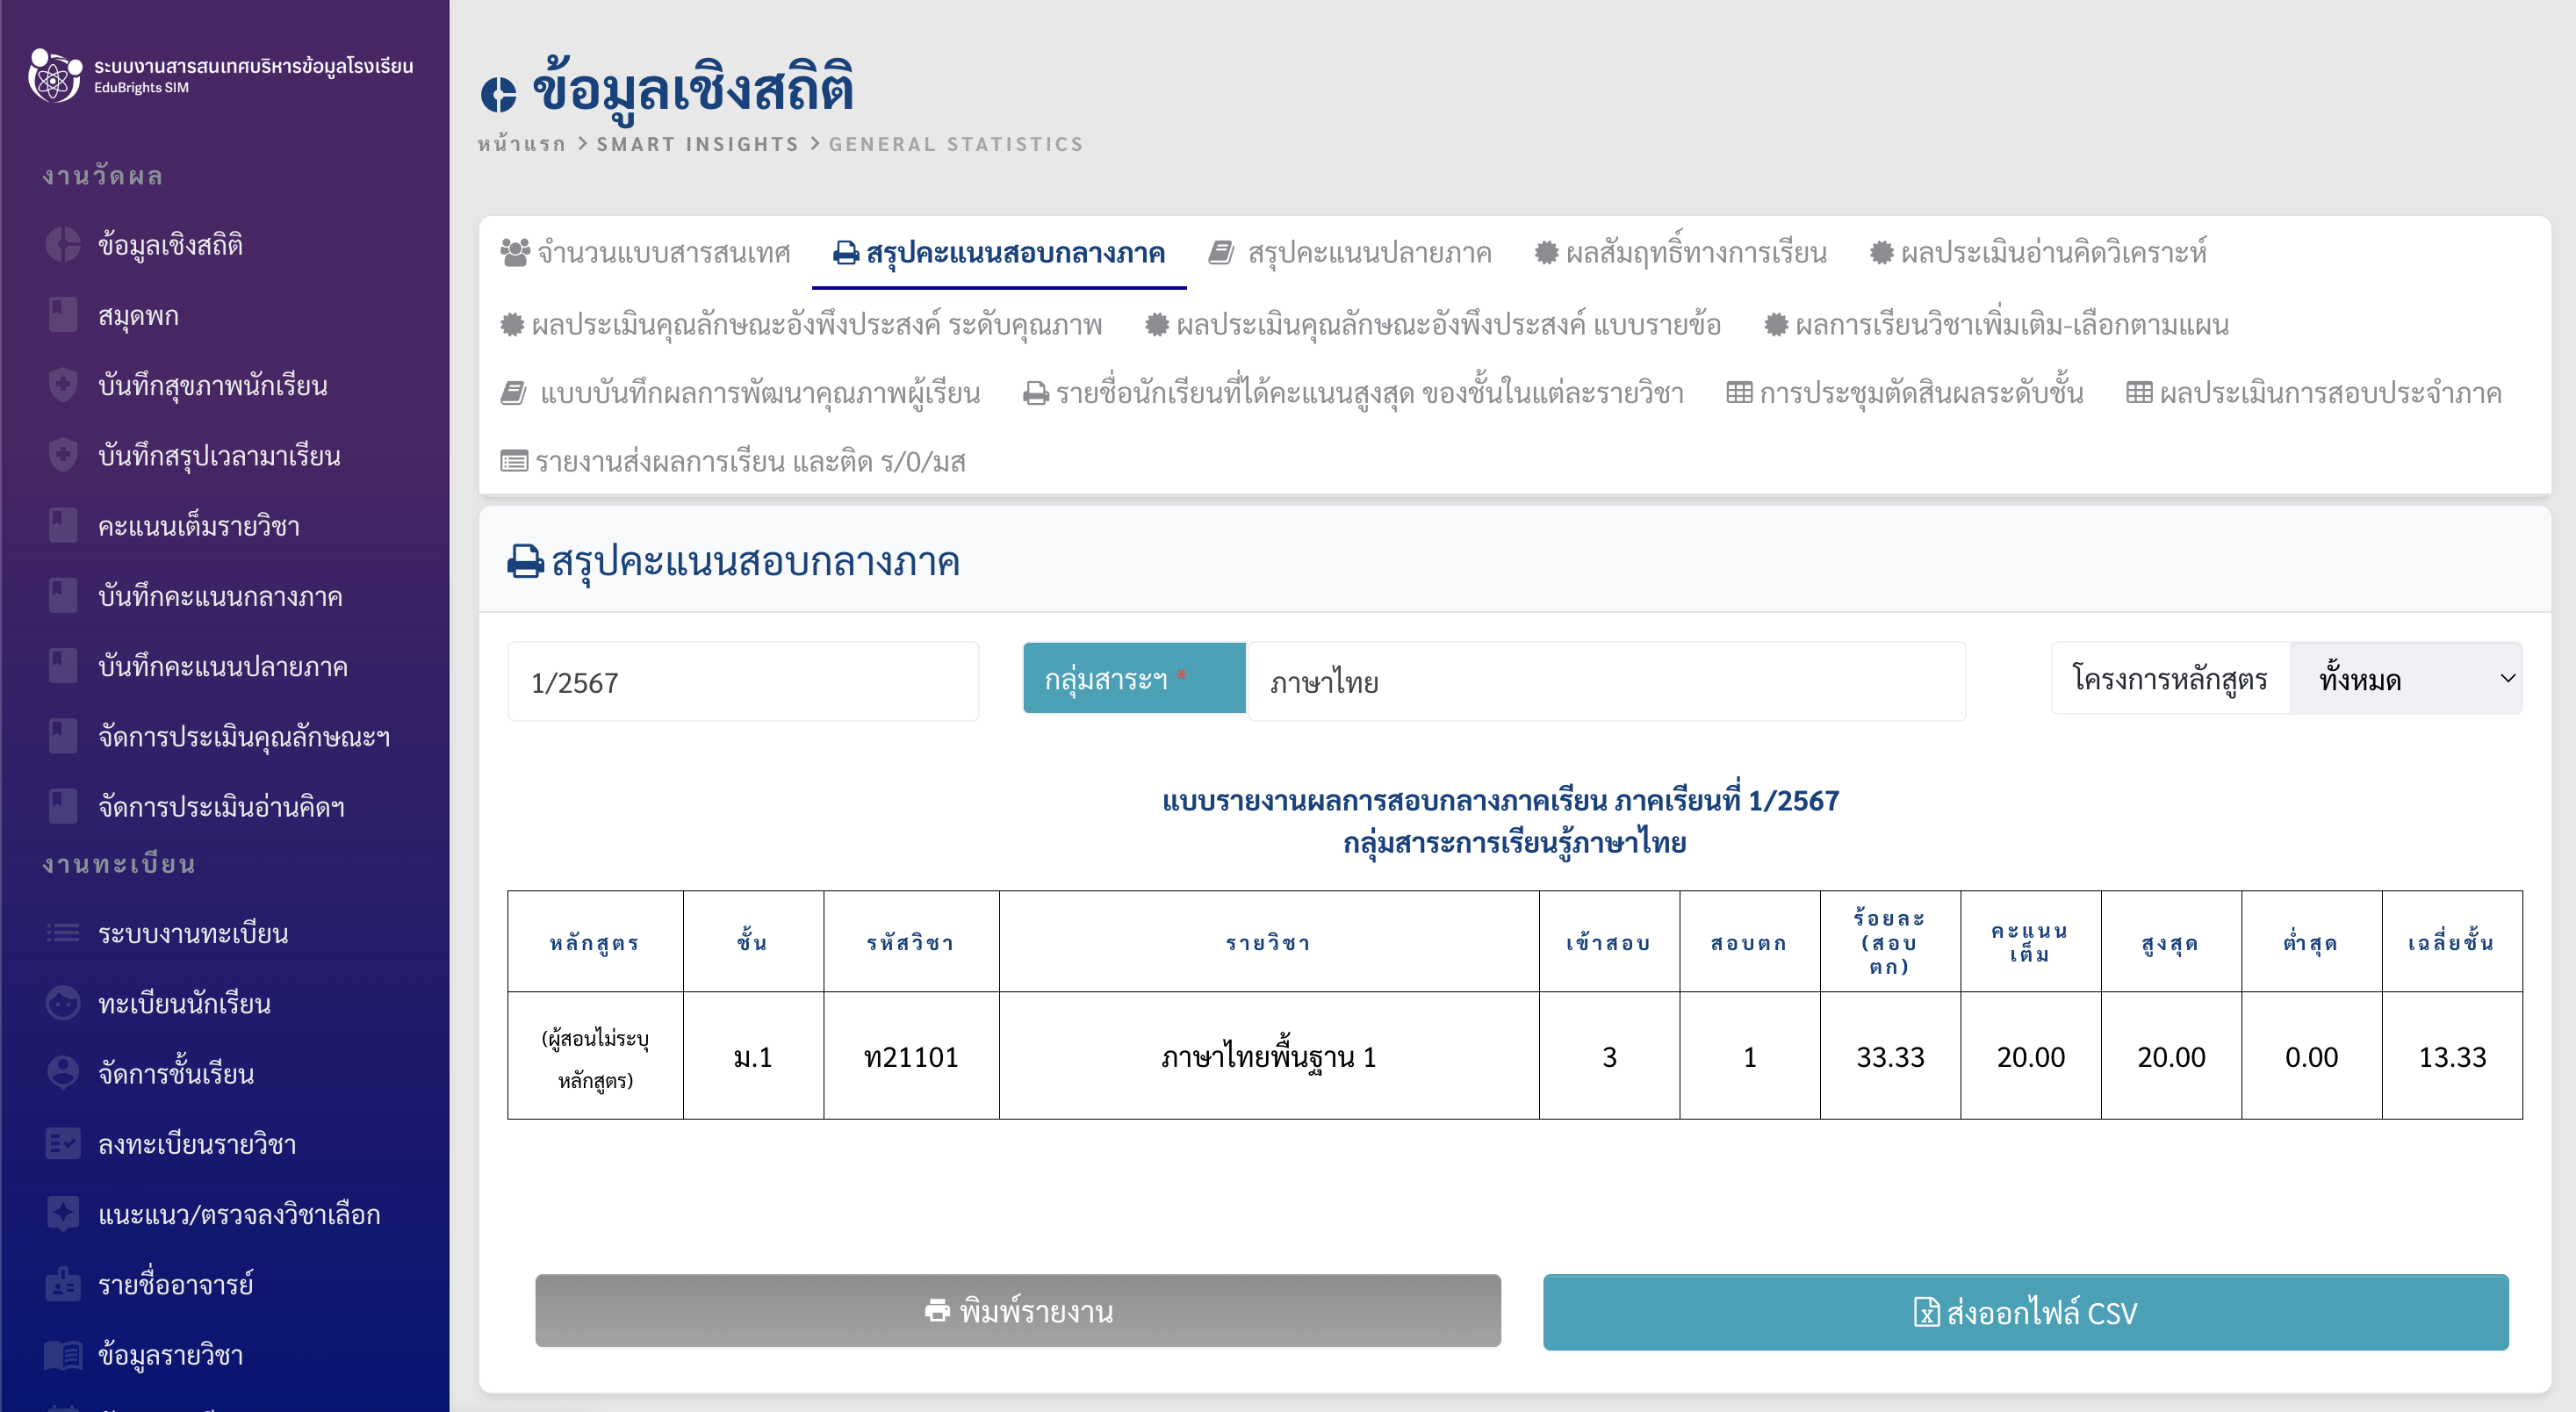Click the open book icon for ข้อมูลรายวิชา
The height and width of the screenshot is (1412, 2576).
click(62, 1355)
